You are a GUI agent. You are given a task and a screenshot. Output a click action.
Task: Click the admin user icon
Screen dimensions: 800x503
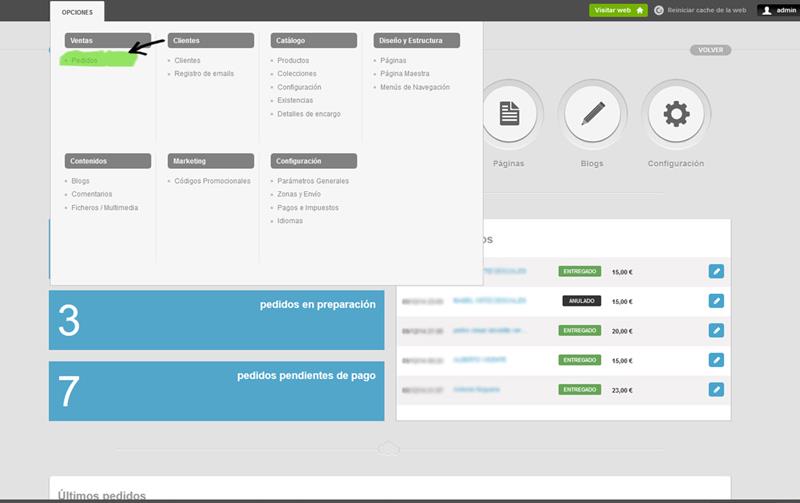click(767, 10)
